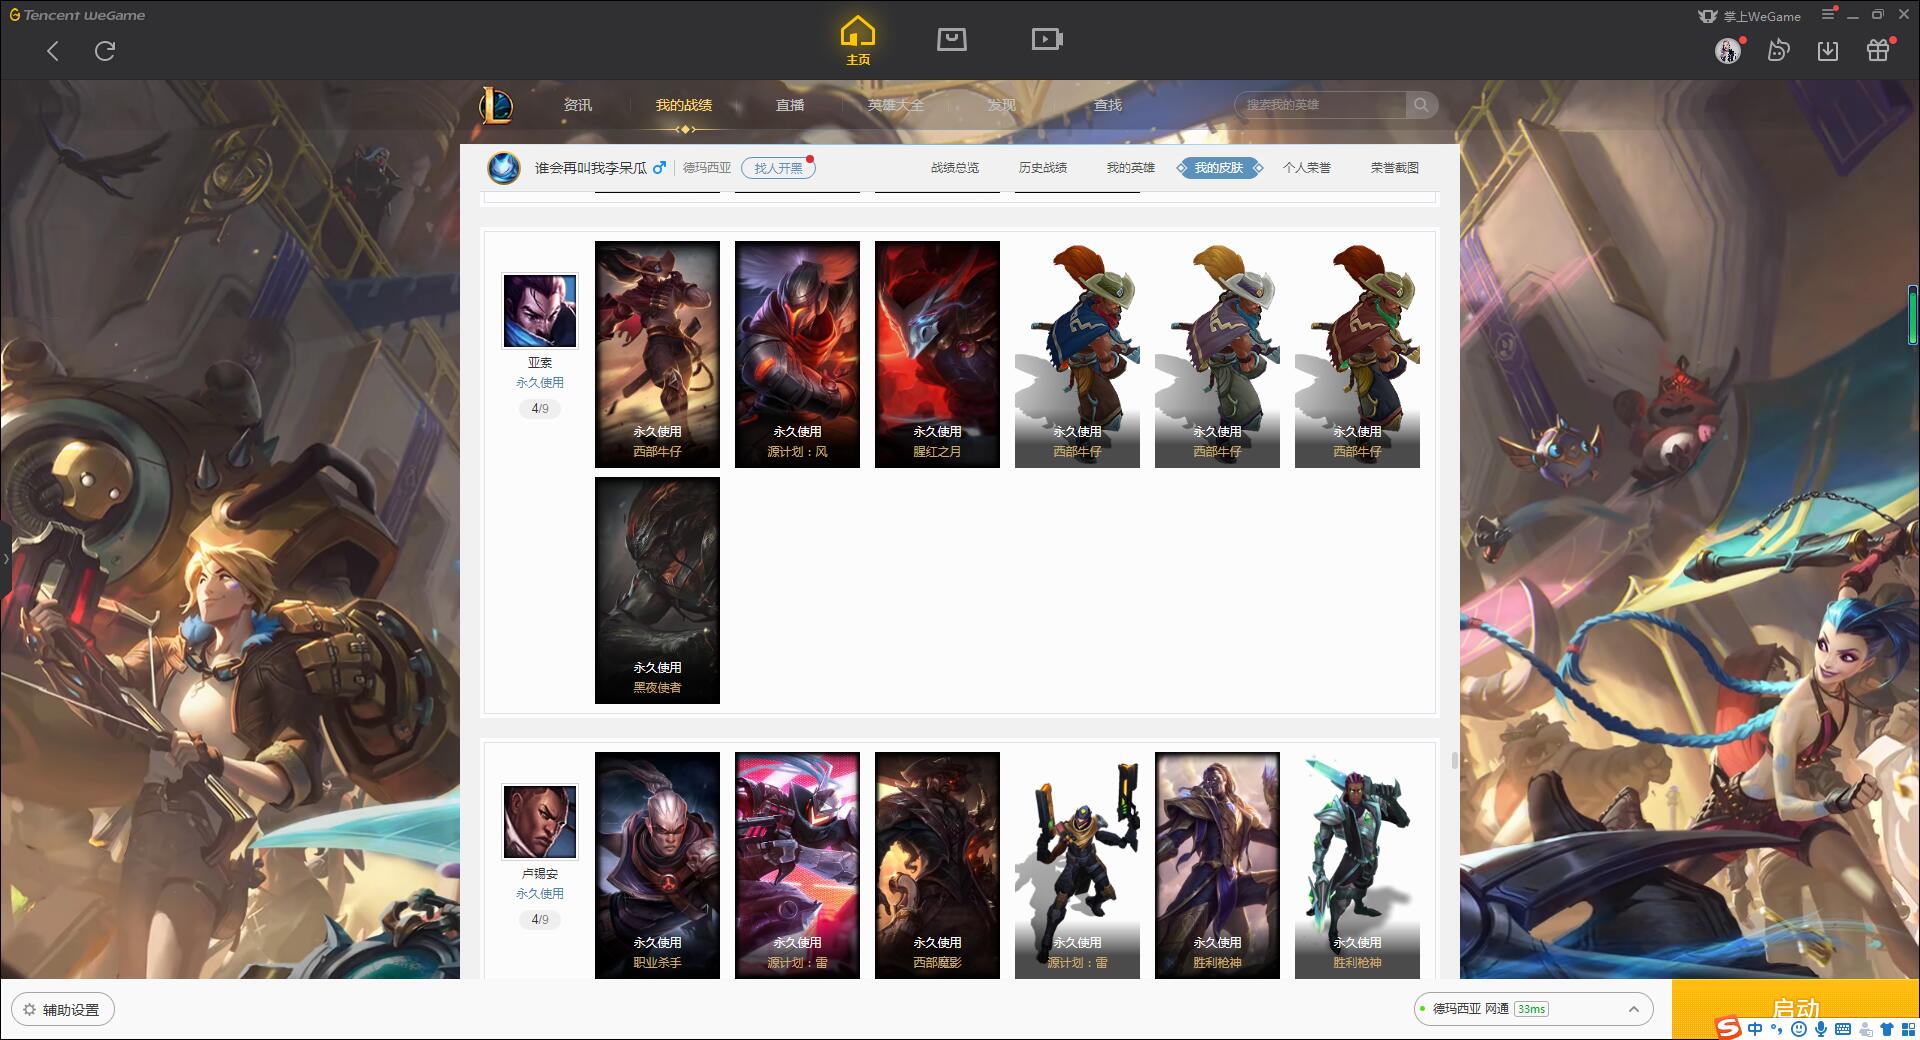1920x1040 pixels.
Task: Switch to the 直播 tab
Action: click(x=790, y=105)
